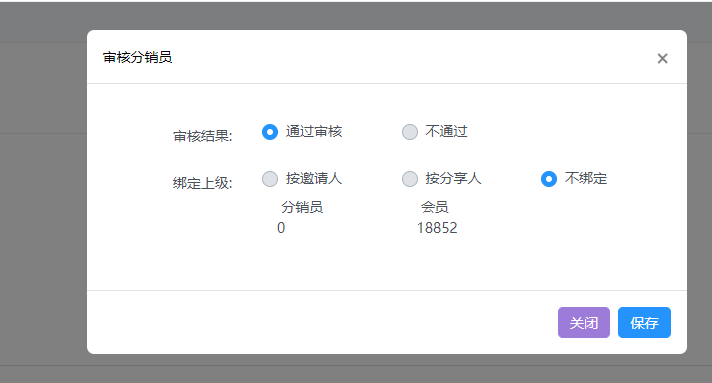Click the 通过审核 label text
Image resolution: width=712 pixels, height=383 pixels.
pos(314,132)
